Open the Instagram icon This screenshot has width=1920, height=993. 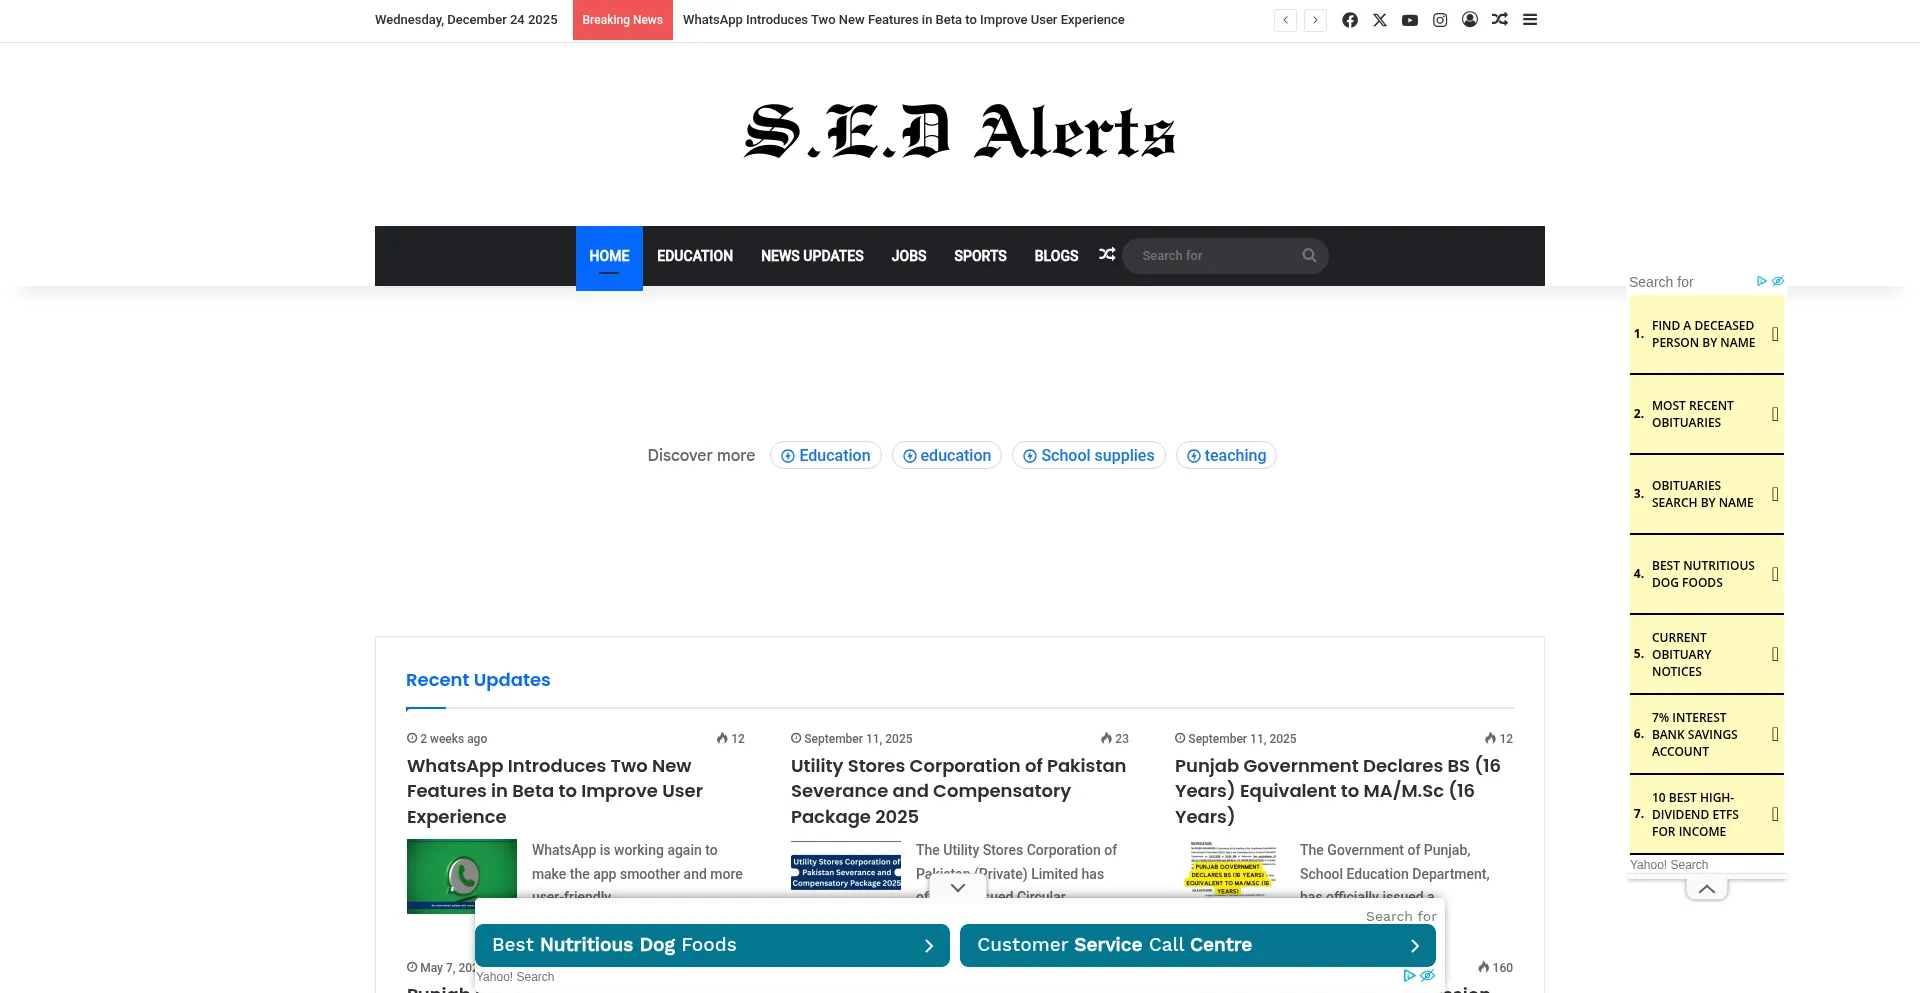click(x=1440, y=20)
